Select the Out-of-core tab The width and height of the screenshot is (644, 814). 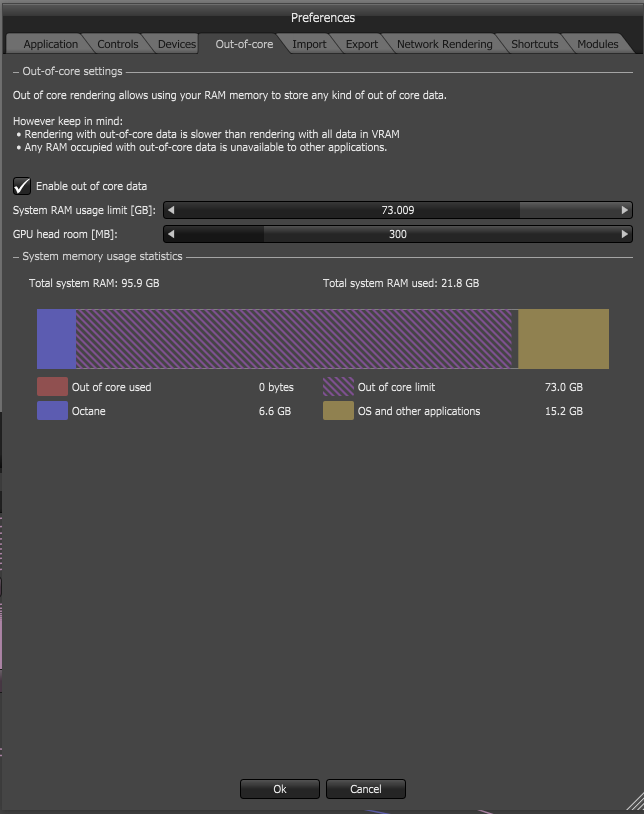pos(244,44)
